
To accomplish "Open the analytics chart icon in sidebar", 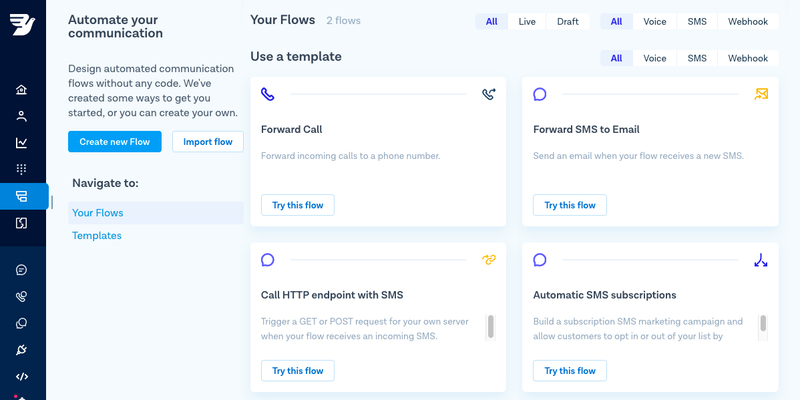I will tap(21, 143).
